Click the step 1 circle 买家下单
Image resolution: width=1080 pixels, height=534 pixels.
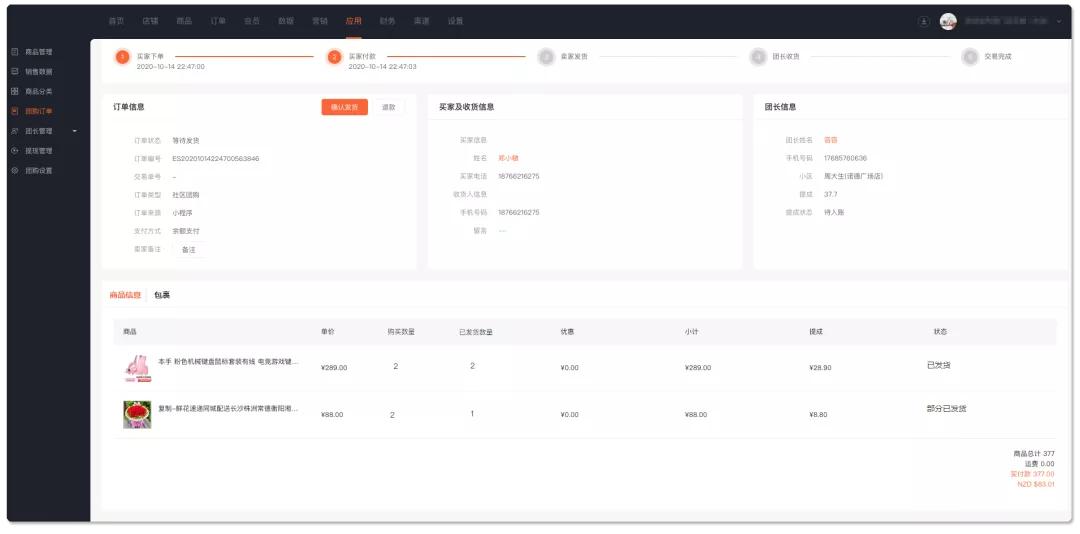tap(123, 57)
